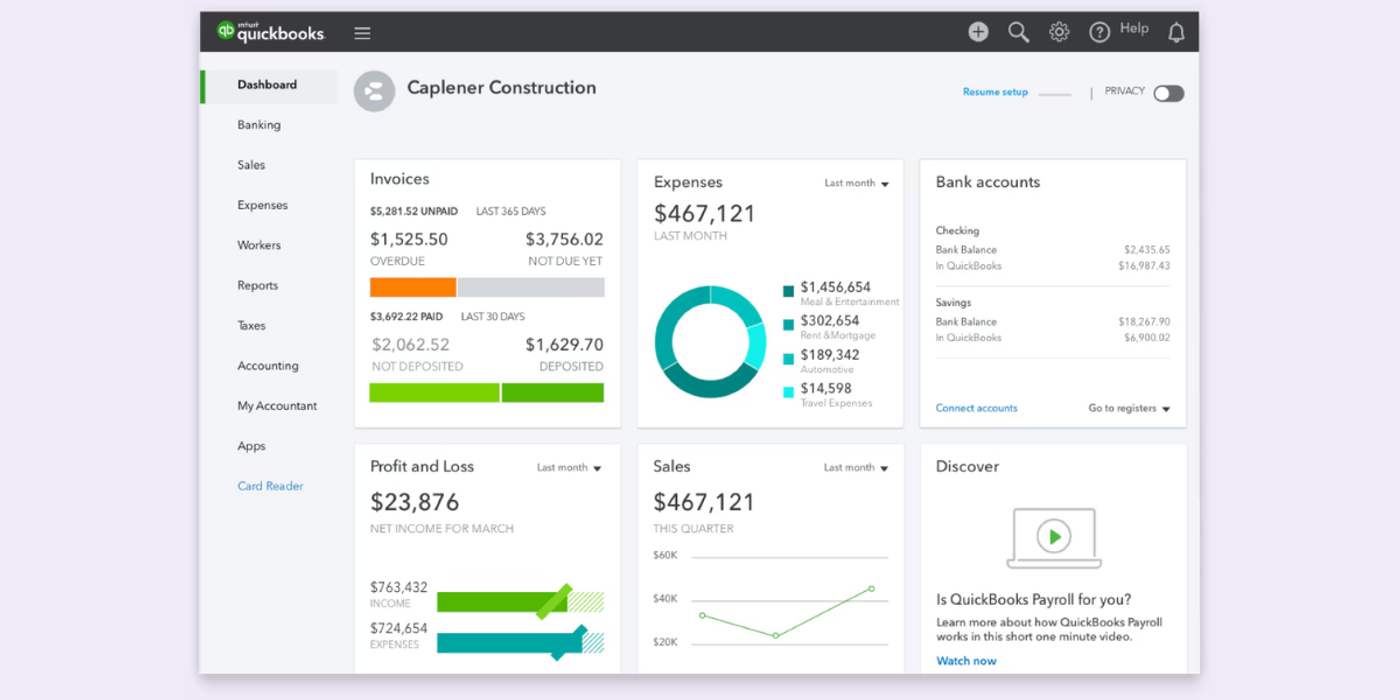Click the hamburger navigation menu icon
Image resolution: width=1400 pixels, height=700 pixels.
tap(362, 32)
